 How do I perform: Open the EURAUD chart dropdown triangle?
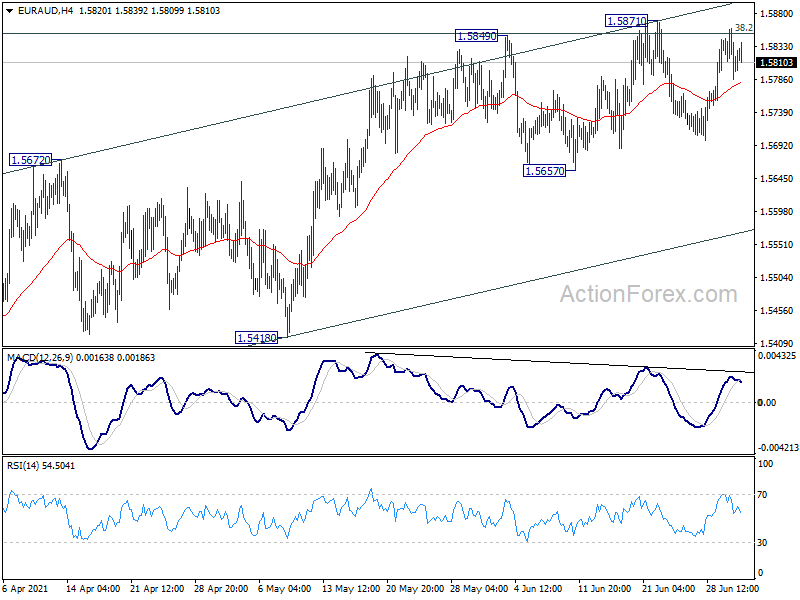click(x=10, y=11)
